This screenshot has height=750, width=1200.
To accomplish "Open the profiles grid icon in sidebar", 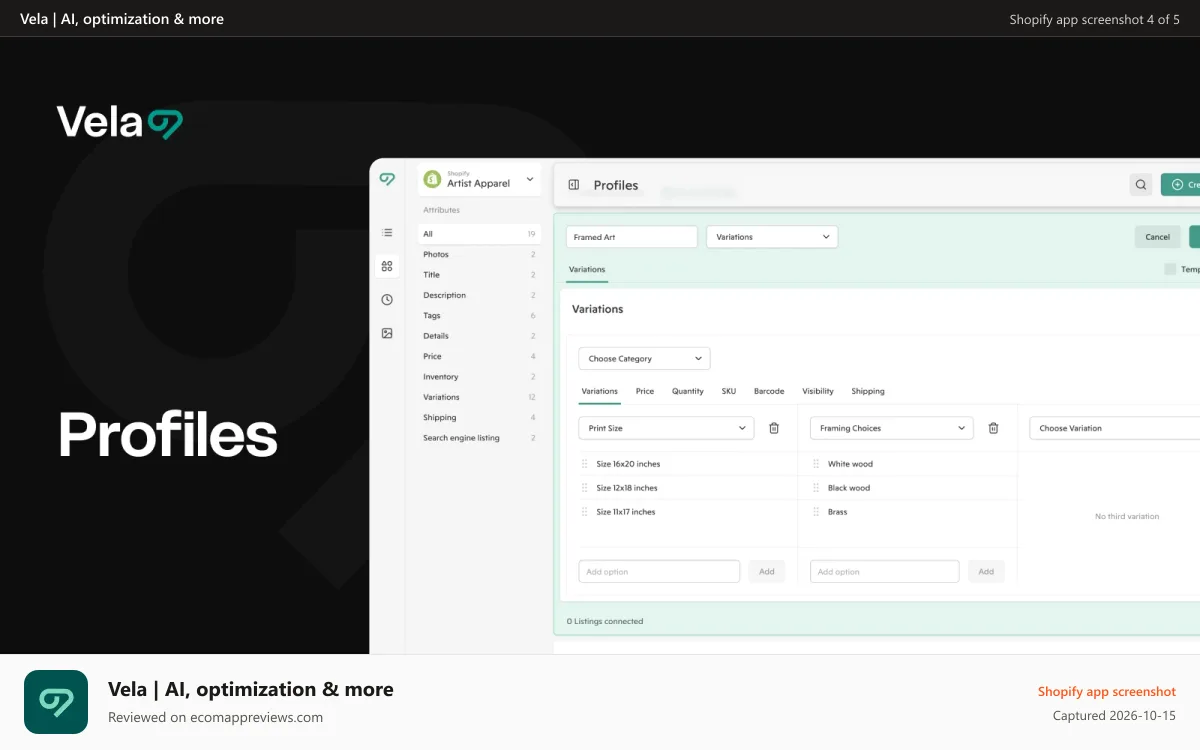I will [x=387, y=266].
